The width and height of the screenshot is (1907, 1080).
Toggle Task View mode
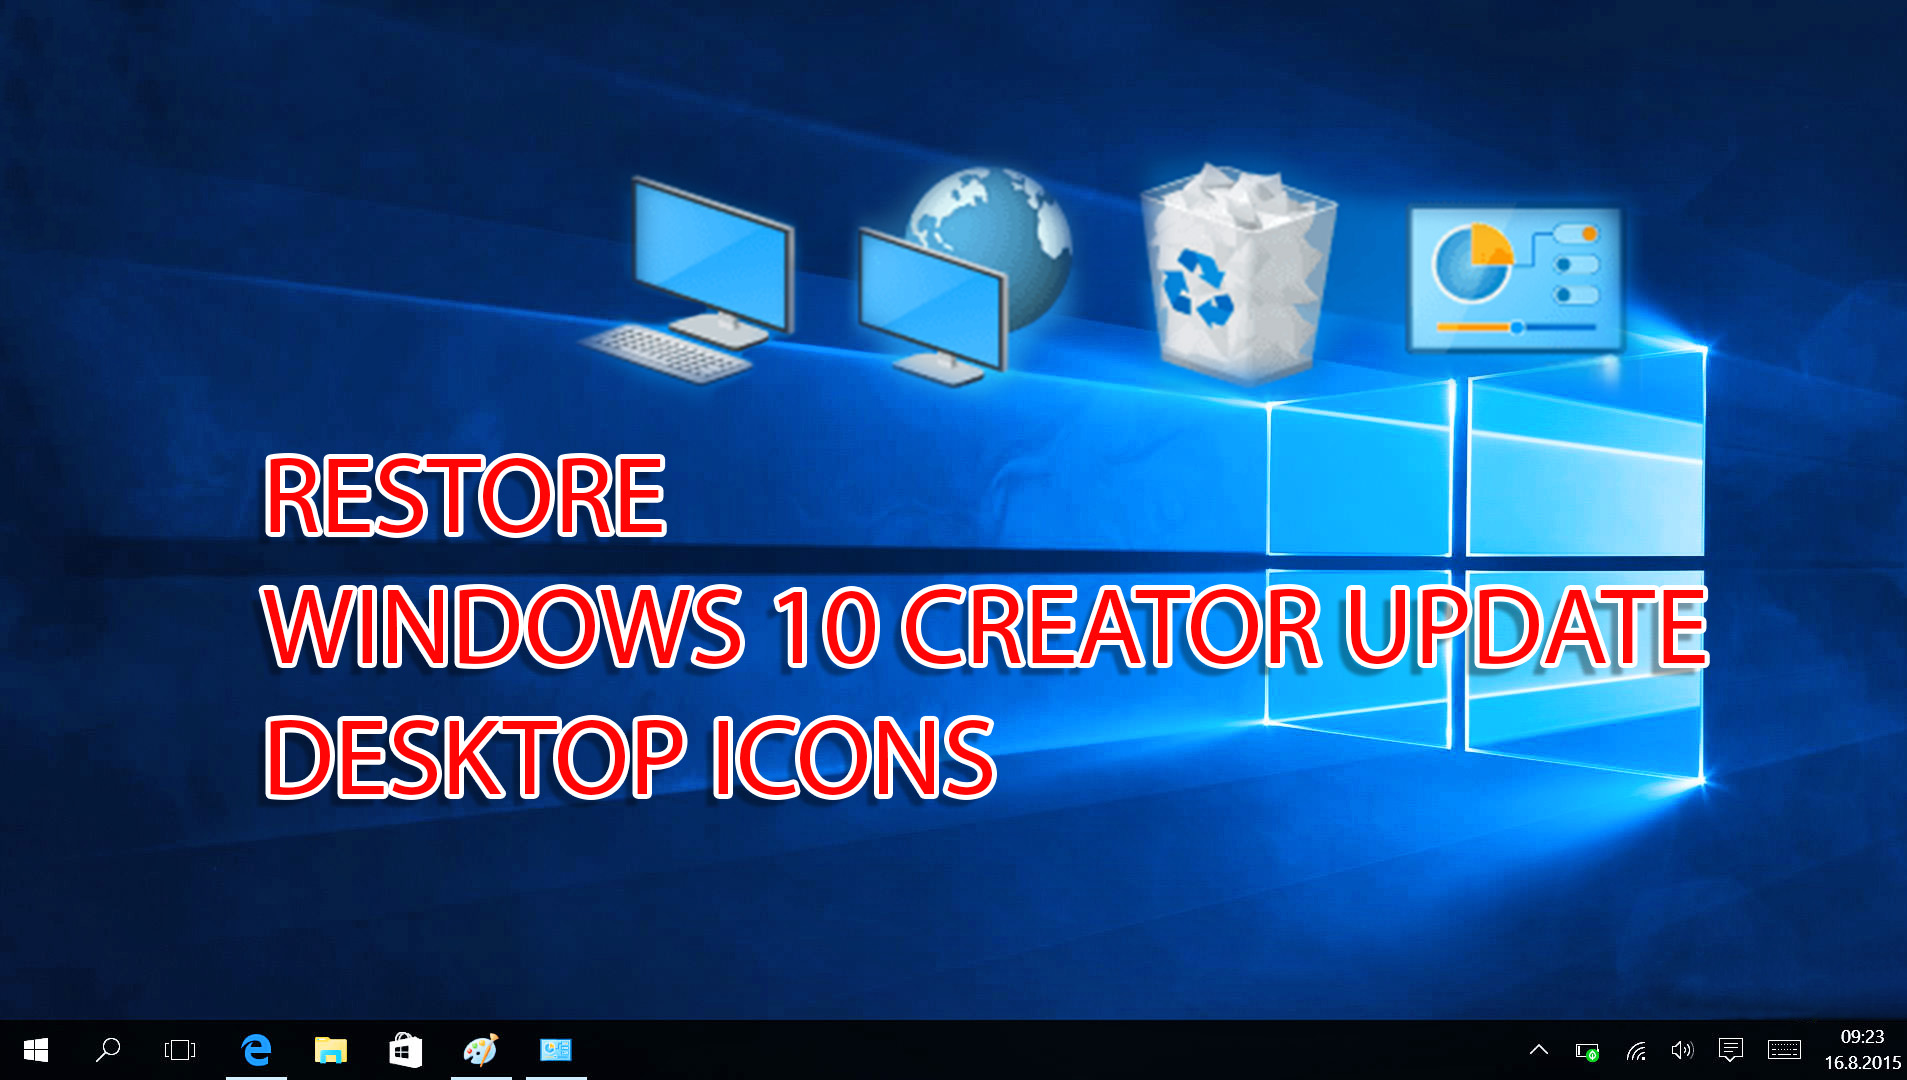pos(182,1051)
